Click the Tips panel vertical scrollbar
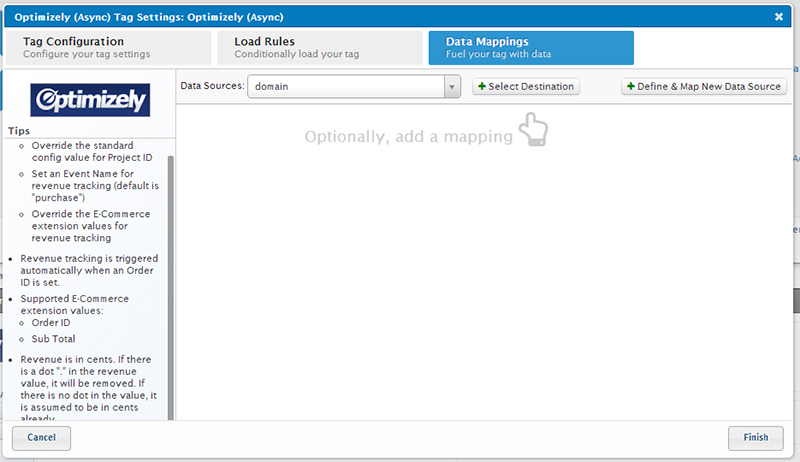 [170, 280]
